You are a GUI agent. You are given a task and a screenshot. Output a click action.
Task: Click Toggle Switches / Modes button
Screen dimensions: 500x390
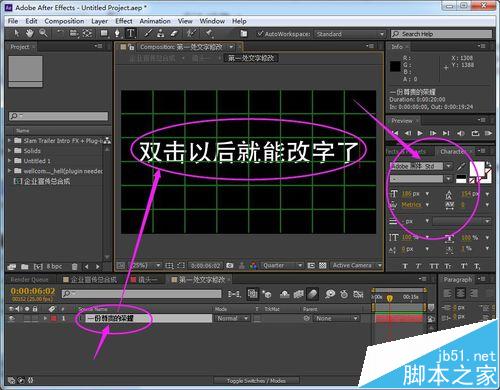click(256, 381)
